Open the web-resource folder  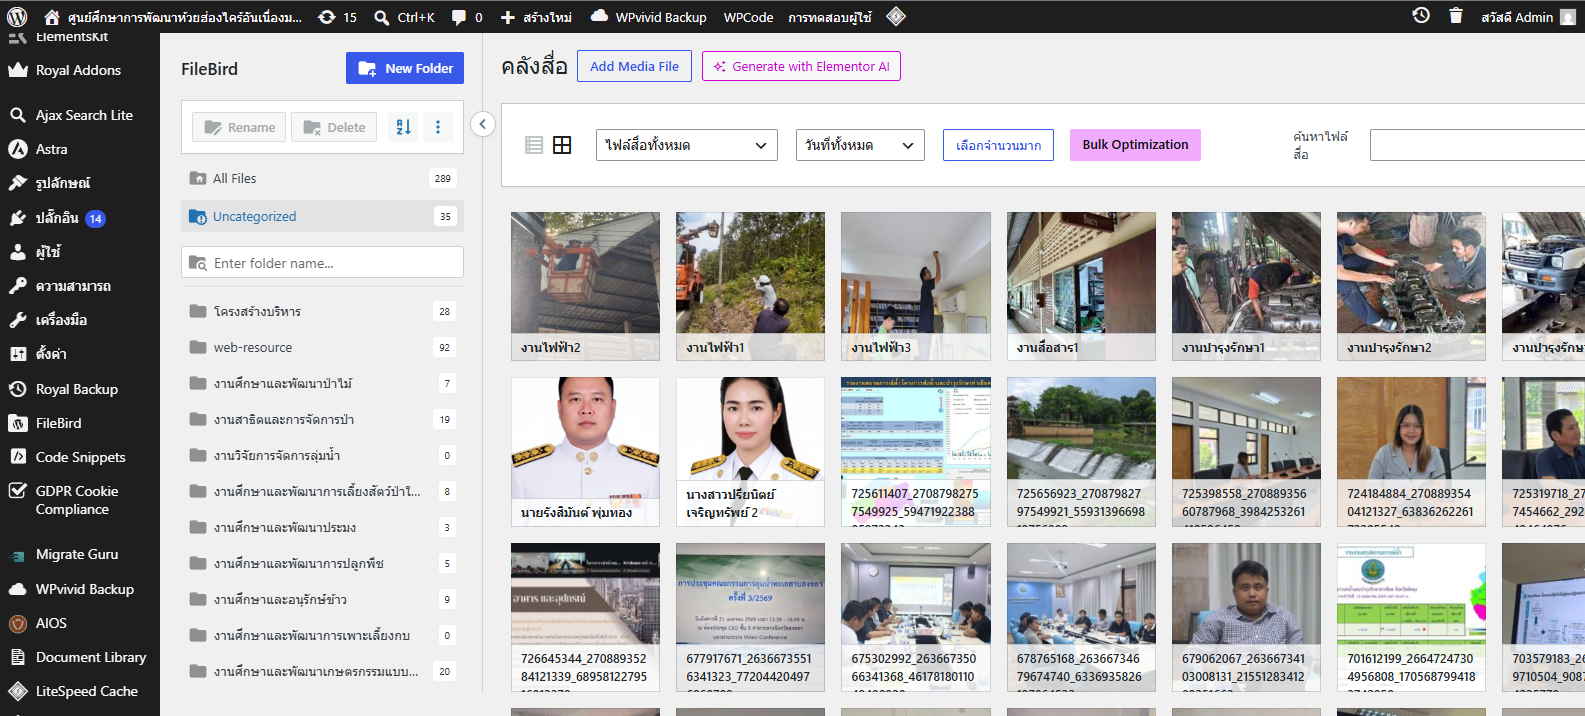[322, 347]
